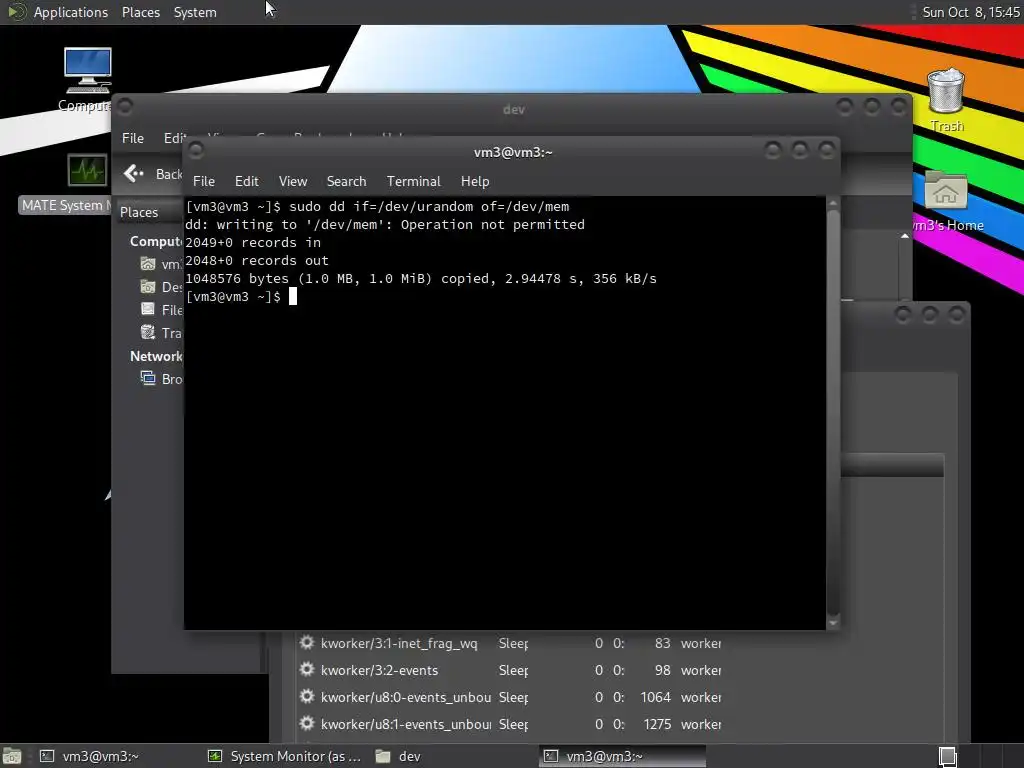Click PID value 1064 in System Monitor
This screenshot has height=768, width=1024.
tap(656, 697)
